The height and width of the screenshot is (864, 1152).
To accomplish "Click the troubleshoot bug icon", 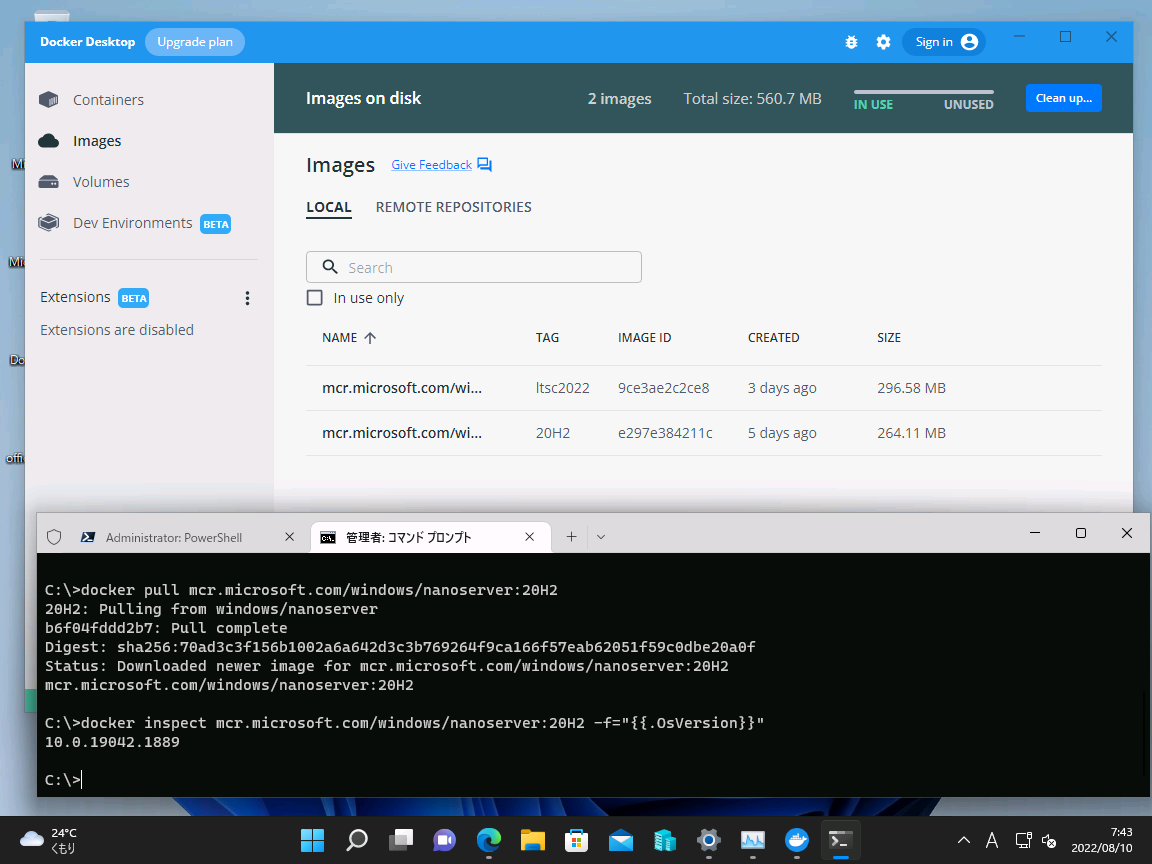I will 851,42.
